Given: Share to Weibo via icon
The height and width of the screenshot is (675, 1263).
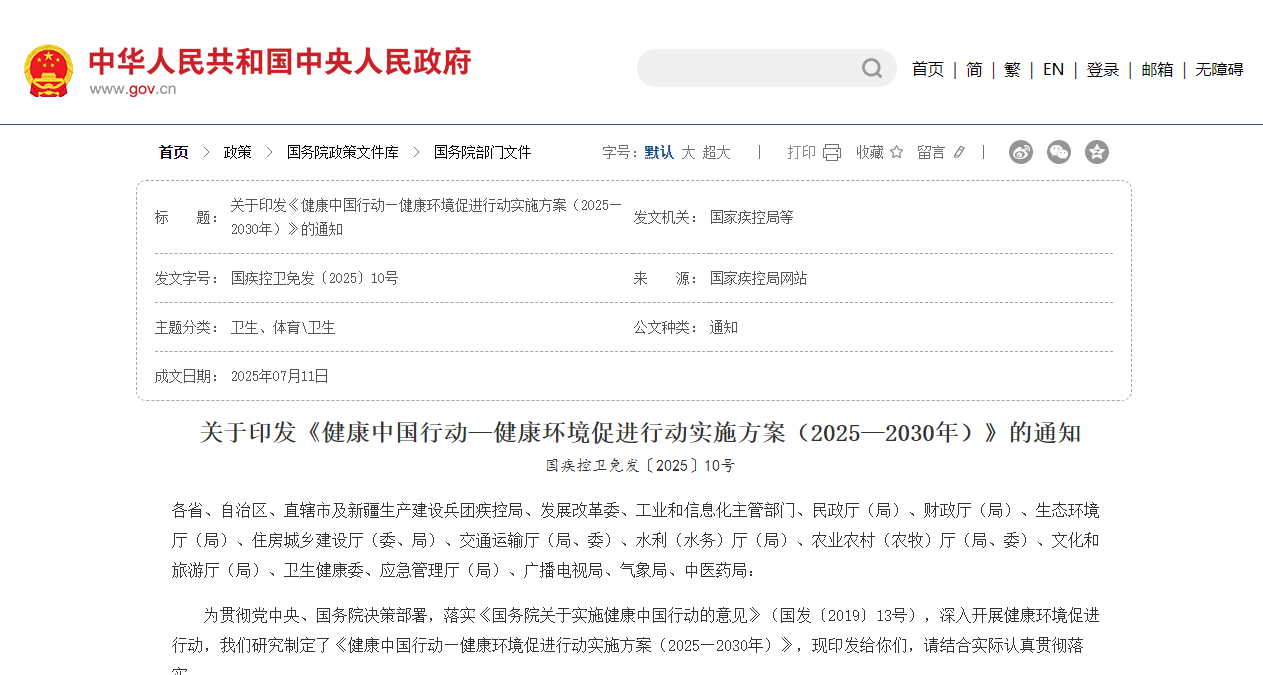Looking at the screenshot, I should click(1020, 152).
